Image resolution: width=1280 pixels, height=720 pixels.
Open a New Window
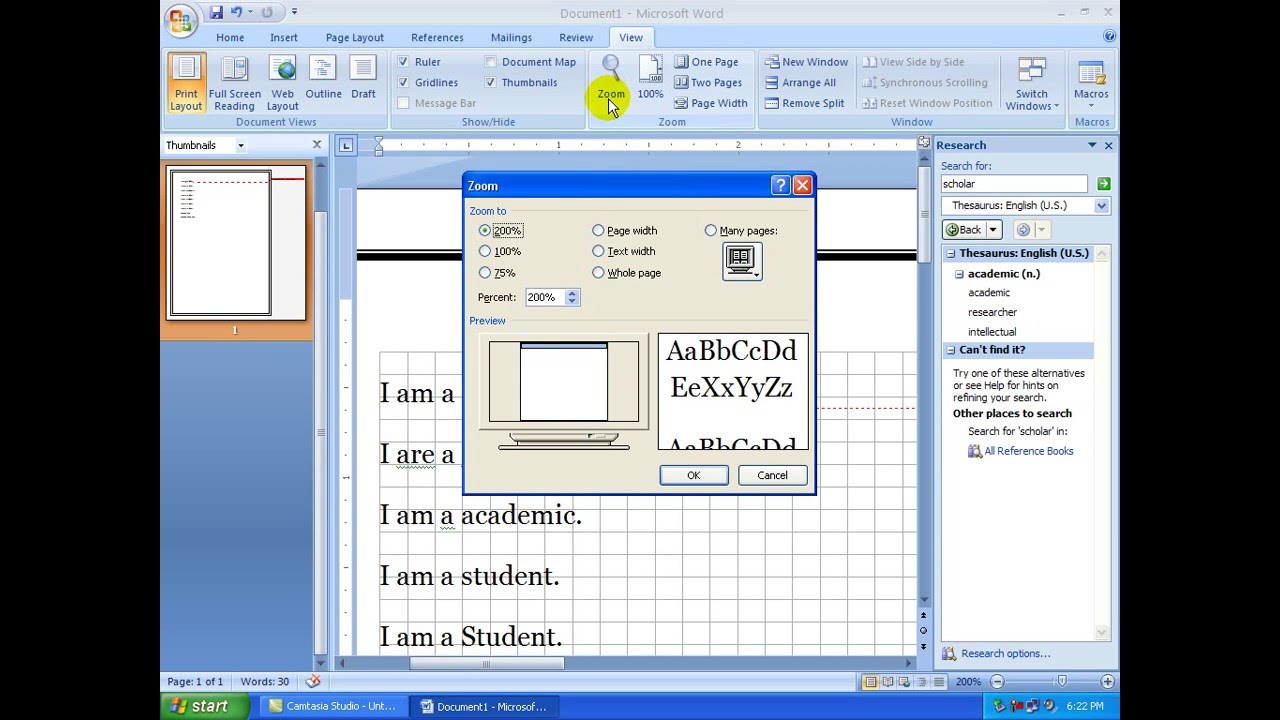[806, 62]
